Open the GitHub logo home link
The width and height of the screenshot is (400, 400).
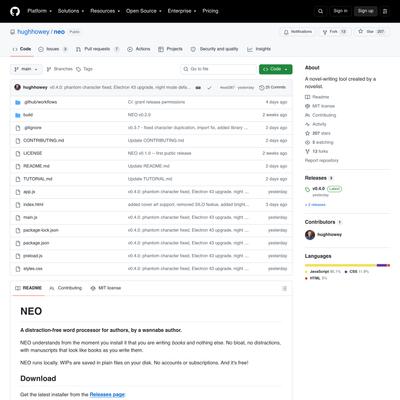coord(15,11)
